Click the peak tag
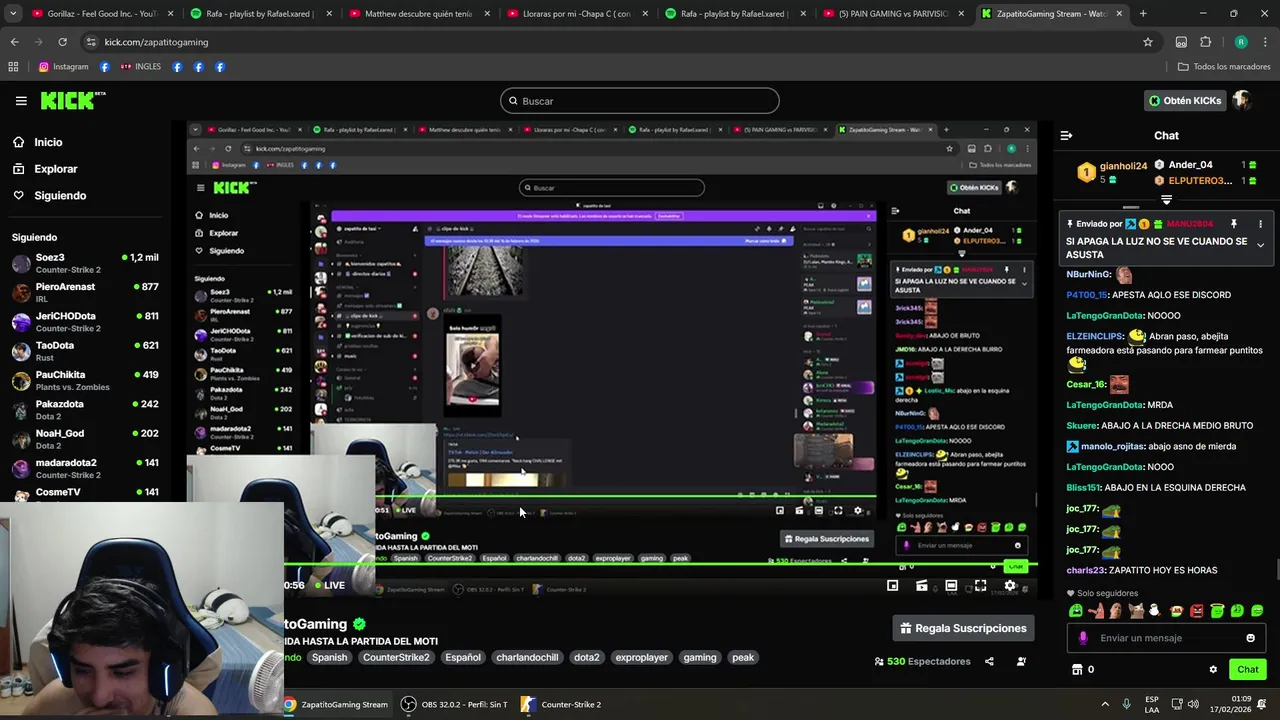1280x720 pixels. (x=743, y=658)
